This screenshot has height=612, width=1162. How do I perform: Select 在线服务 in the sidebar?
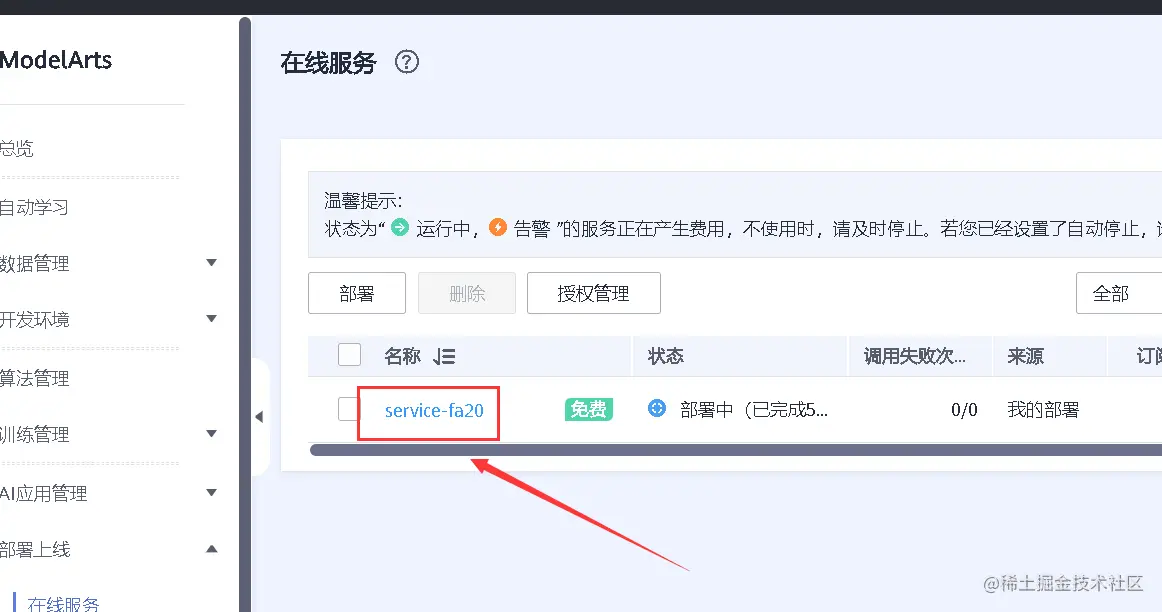pyautogui.click(x=64, y=603)
